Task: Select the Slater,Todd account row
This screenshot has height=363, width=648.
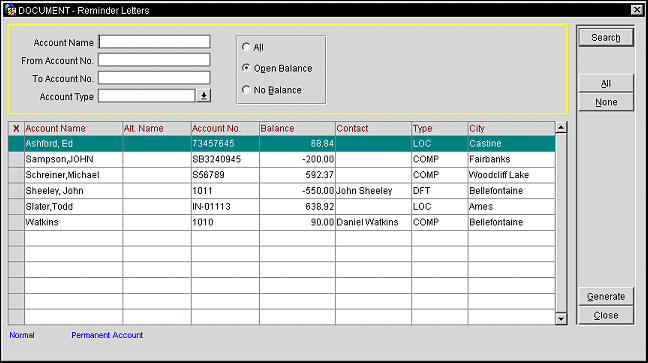Action: point(281,206)
